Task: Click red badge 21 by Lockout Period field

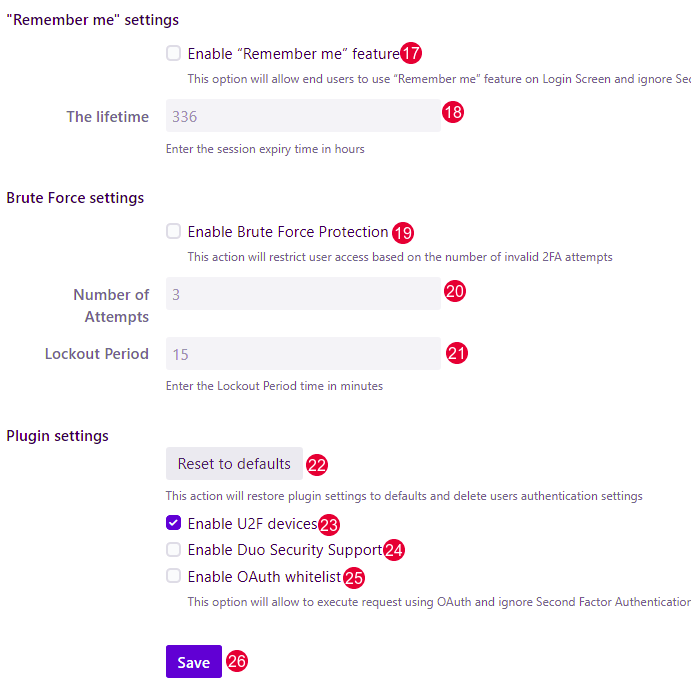Action: click(457, 353)
